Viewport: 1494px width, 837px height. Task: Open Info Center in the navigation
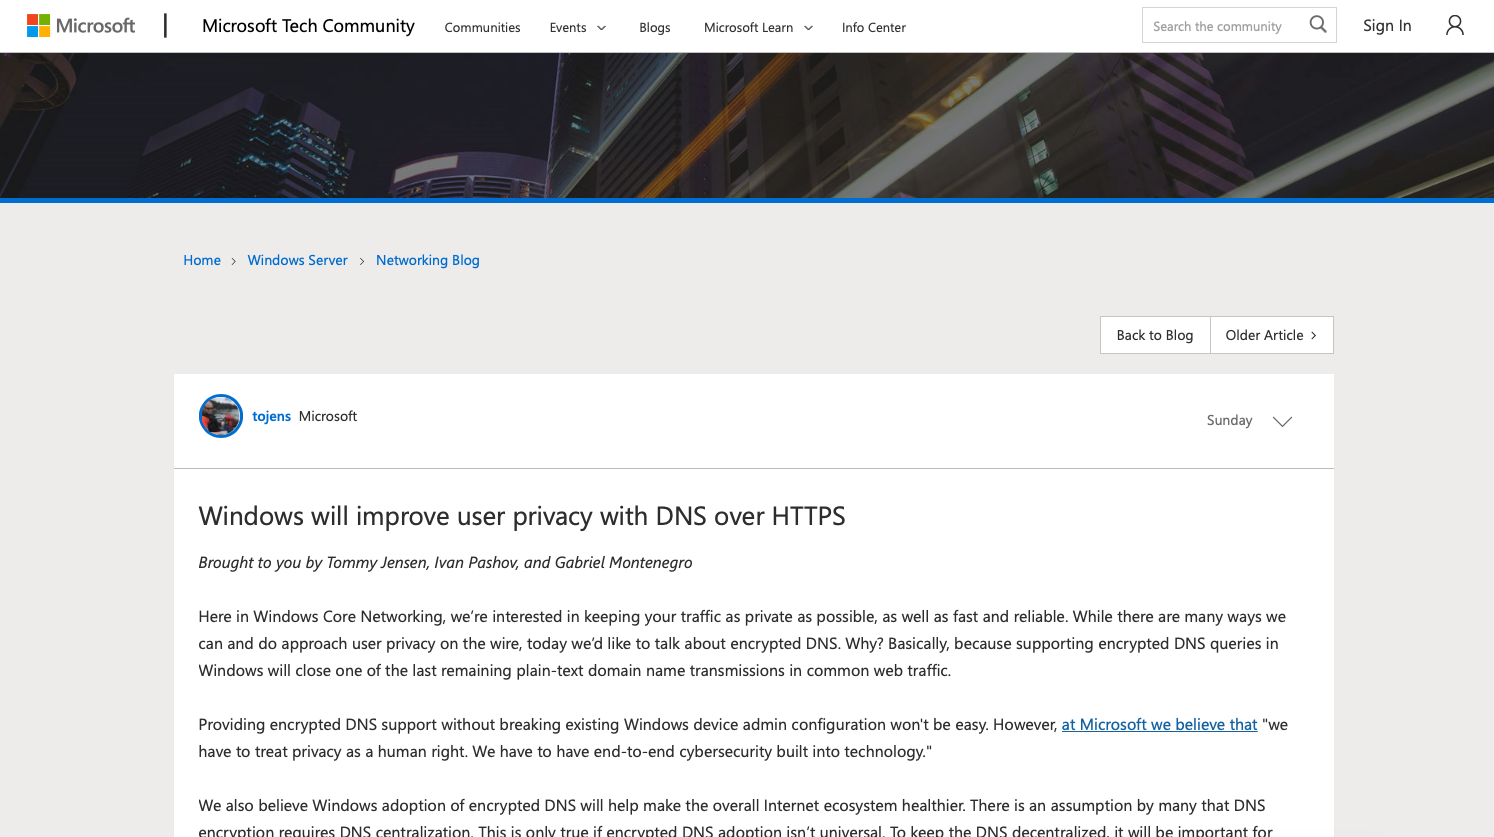point(873,27)
